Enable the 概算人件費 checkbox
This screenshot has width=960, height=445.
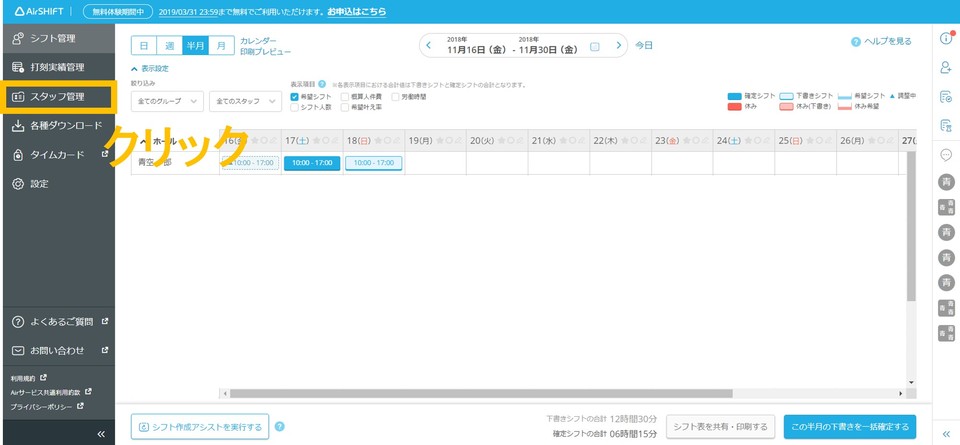(345, 97)
